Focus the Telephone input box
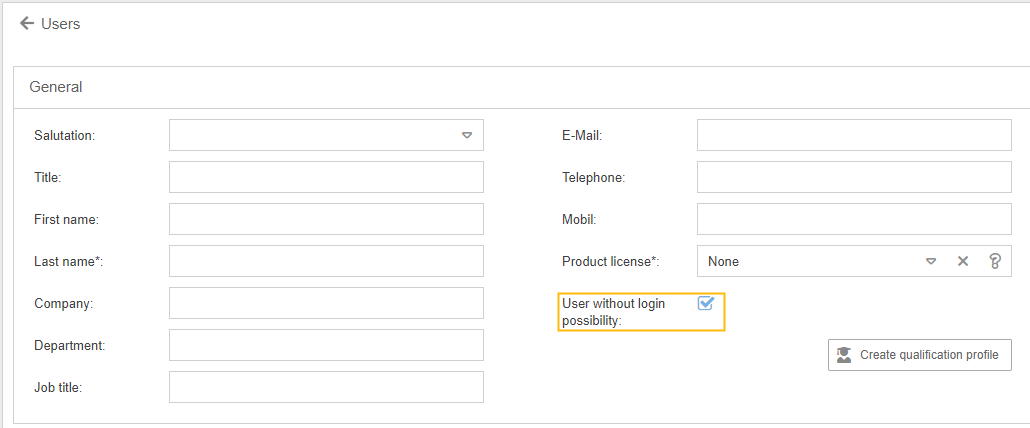 854,177
